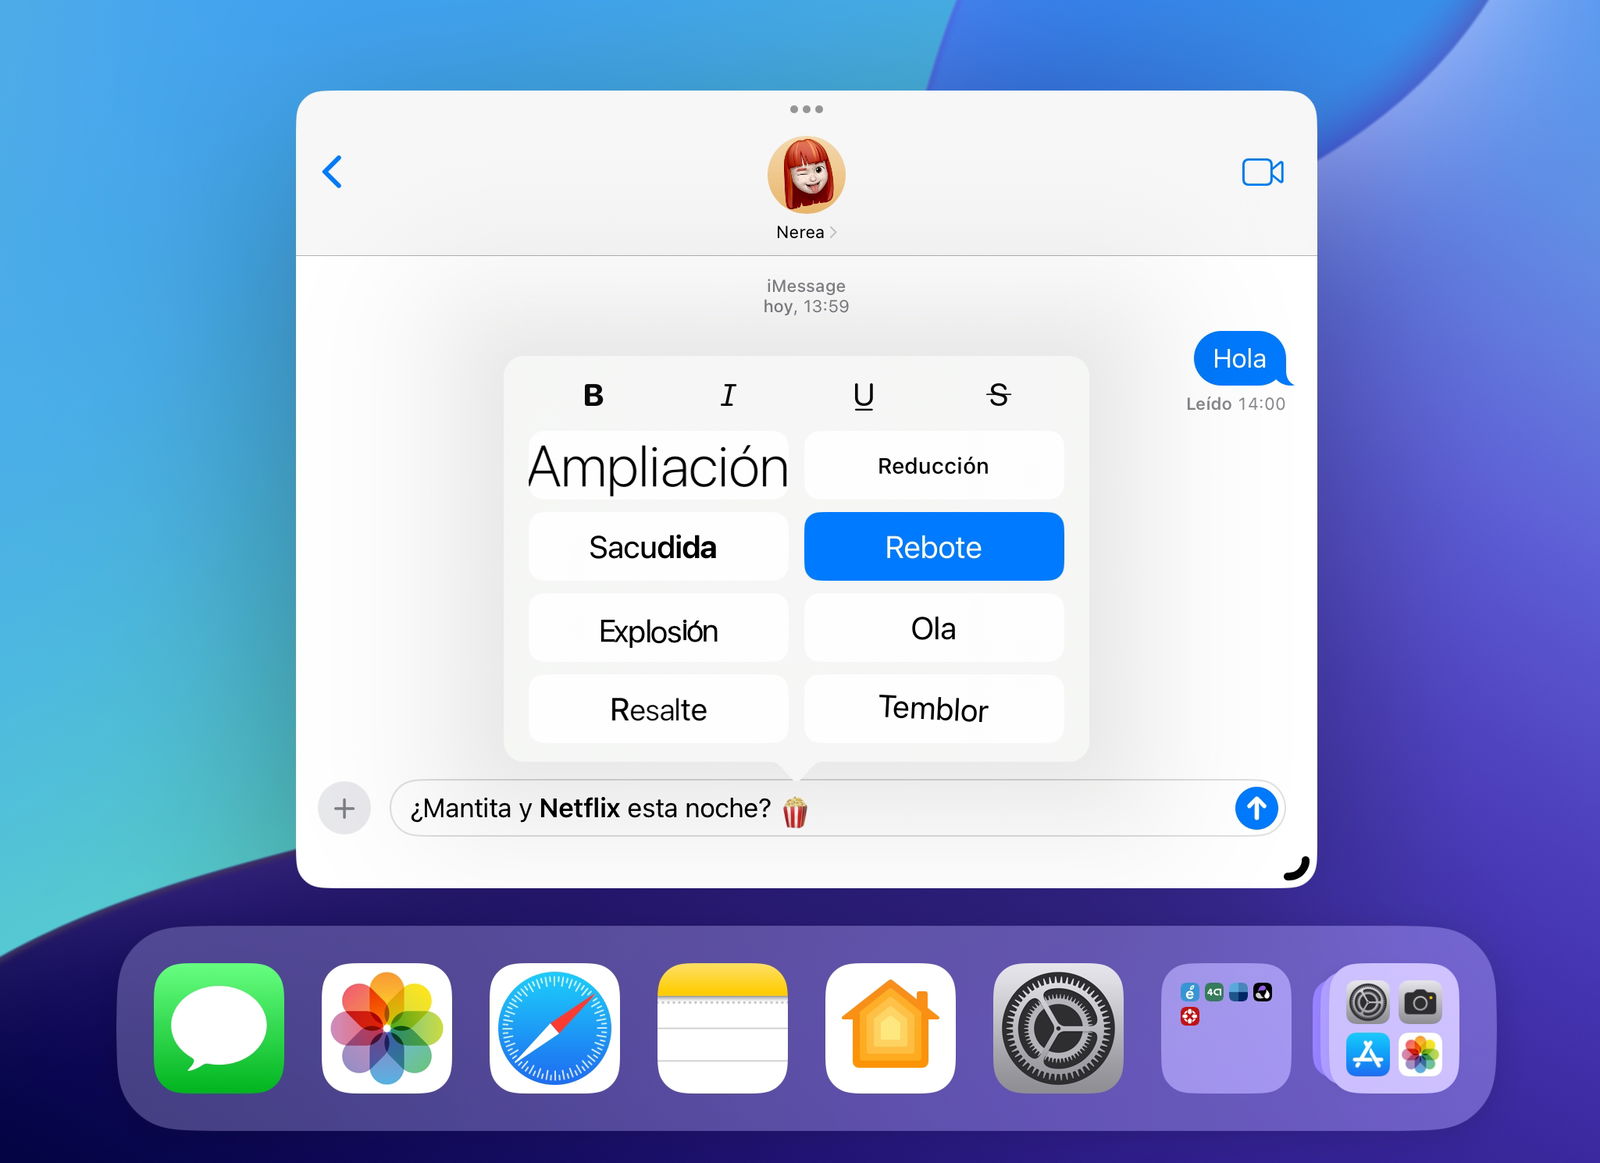Screen dimensions: 1600x1163
Task: Open Notes app in the dock
Action: [x=723, y=1028]
